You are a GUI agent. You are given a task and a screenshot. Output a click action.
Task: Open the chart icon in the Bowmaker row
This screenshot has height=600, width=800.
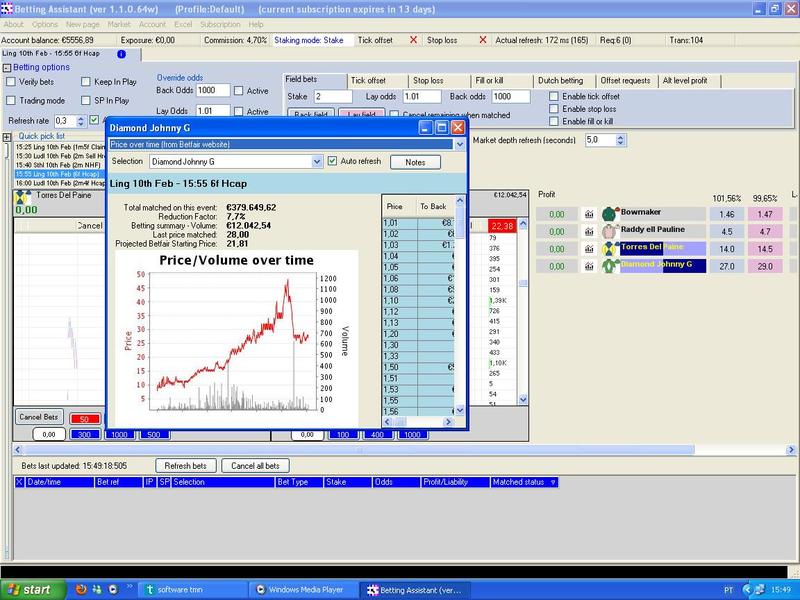point(589,214)
